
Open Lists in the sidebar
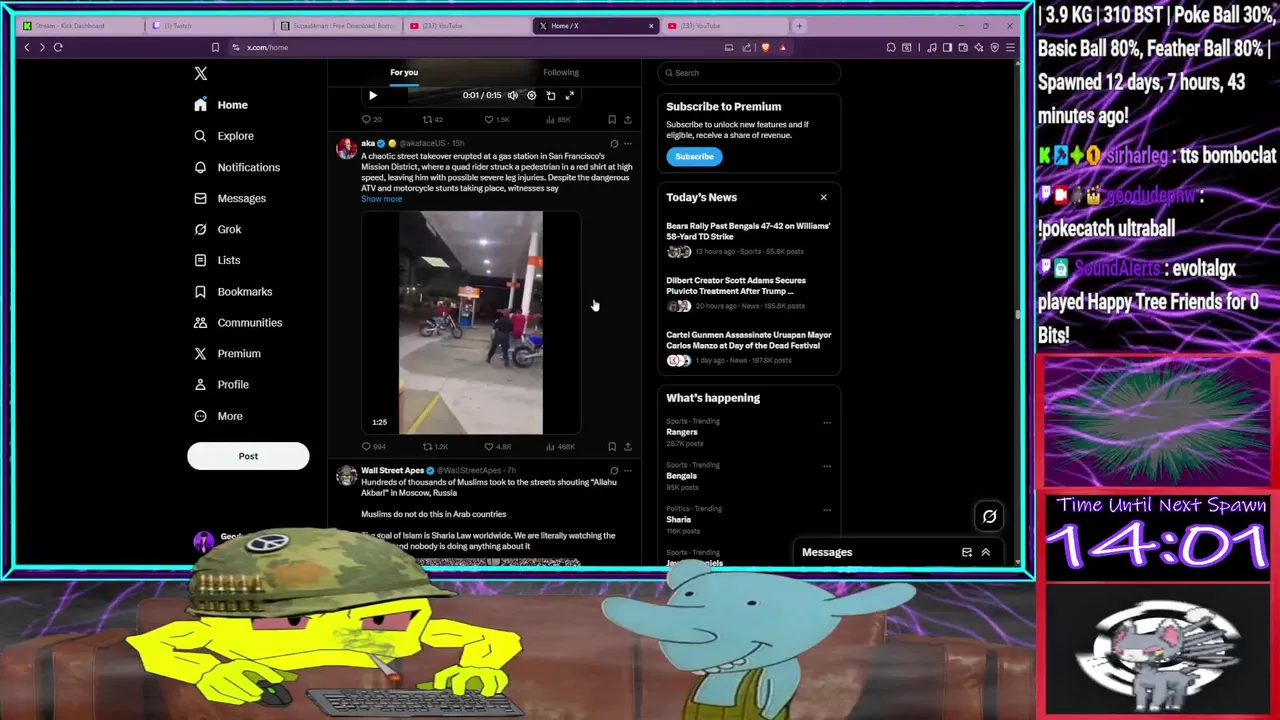pos(217,260)
